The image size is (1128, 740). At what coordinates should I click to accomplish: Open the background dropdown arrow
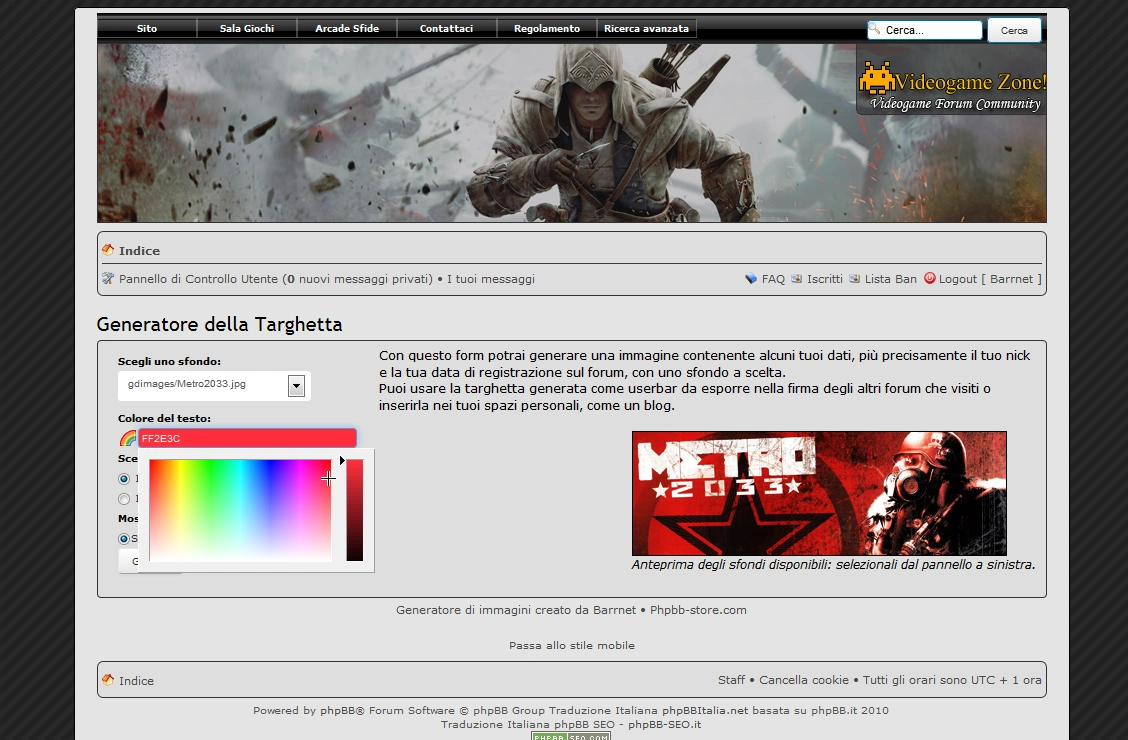(296, 386)
